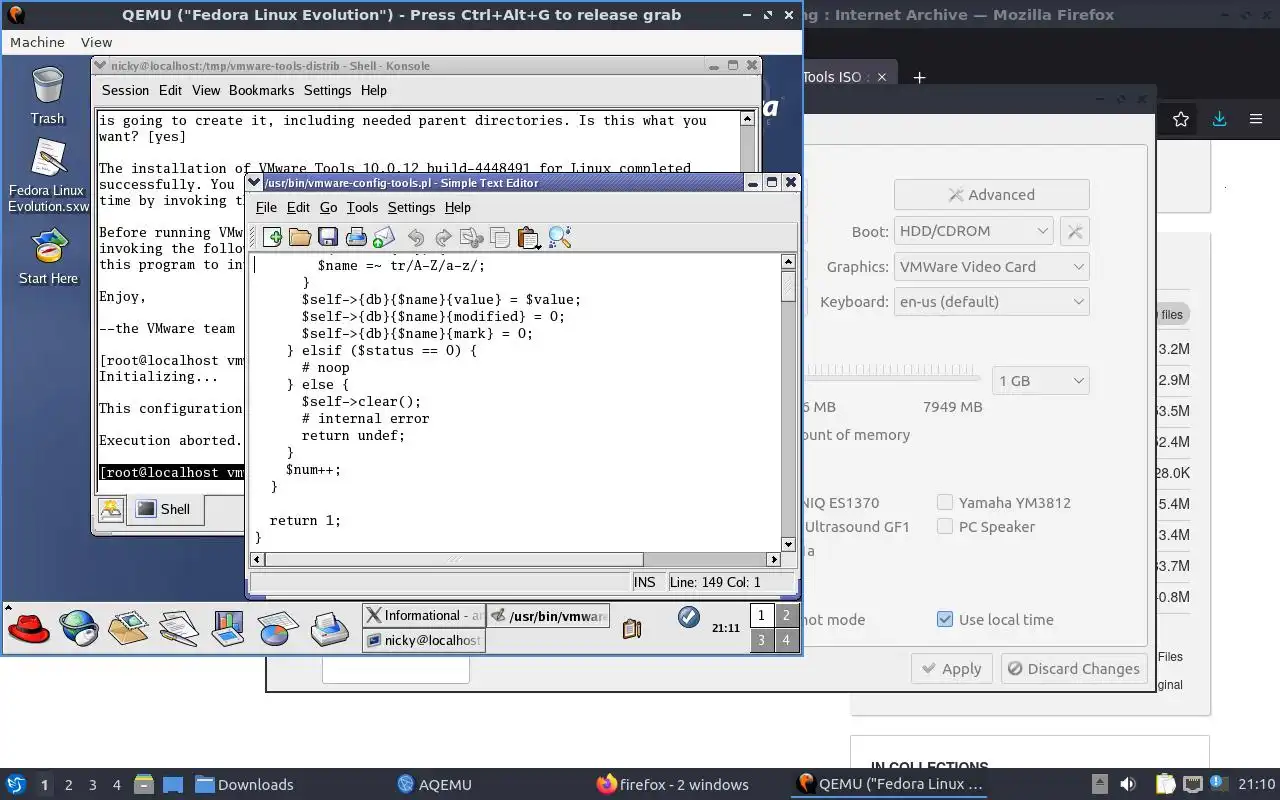Click the INS indicator in editor status bar
The width and height of the screenshot is (1280, 800).
pyautogui.click(x=645, y=582)
